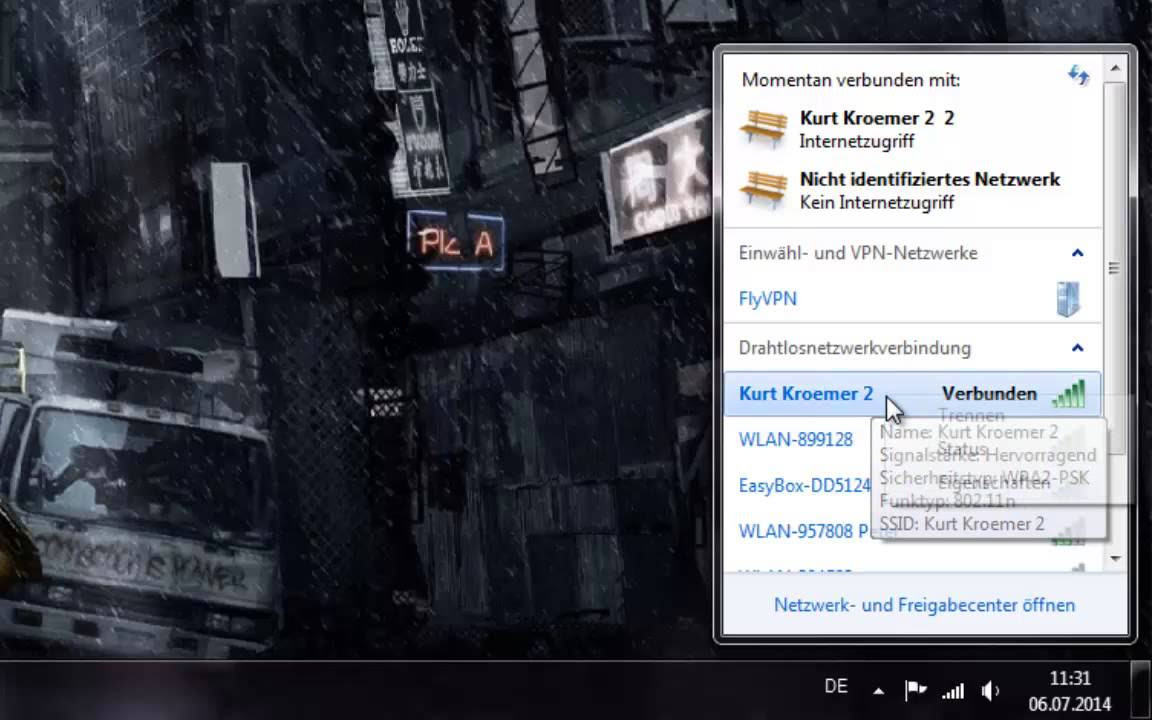Click the Verbunden status label
The height and width of the screenshot is (720, 1152).
(989, 394)
